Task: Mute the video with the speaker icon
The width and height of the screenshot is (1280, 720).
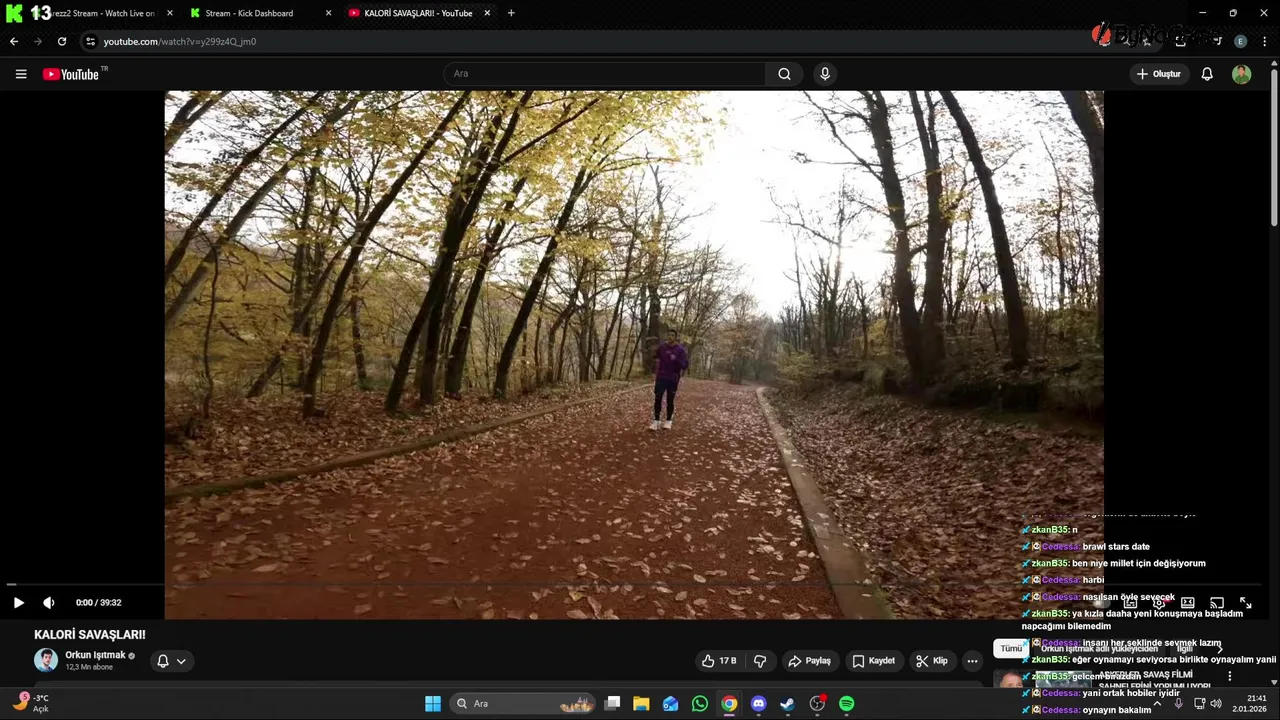Action: pyautogui.click(x=48, y=603)
